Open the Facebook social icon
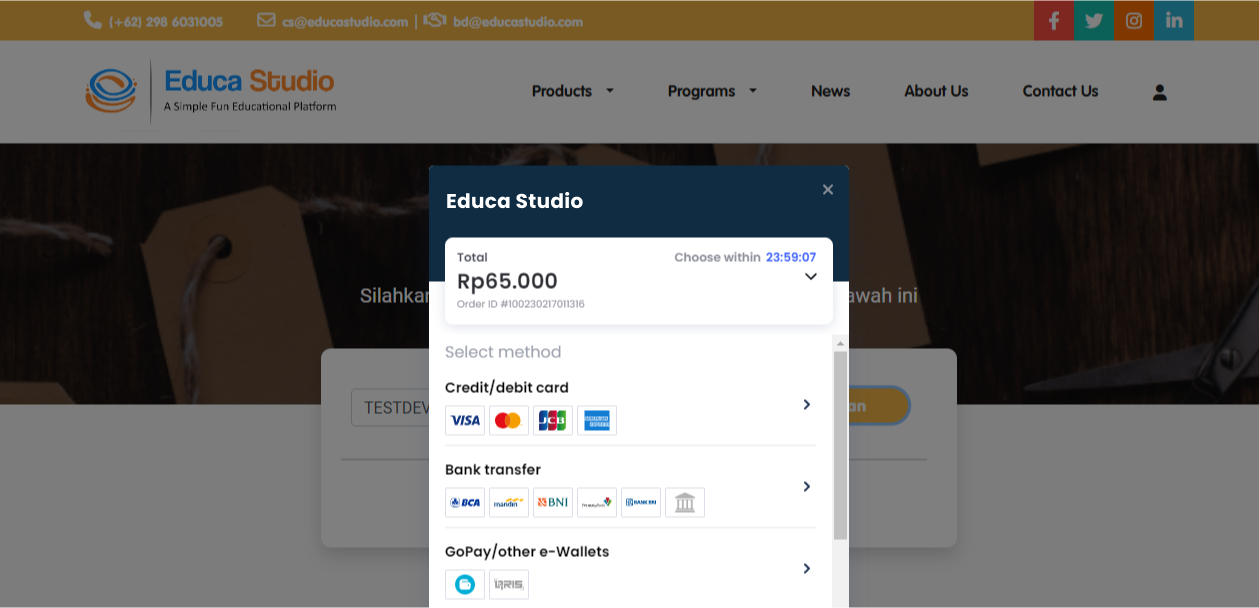The width and height of the screenshot is (1259, 608). 1054,20
